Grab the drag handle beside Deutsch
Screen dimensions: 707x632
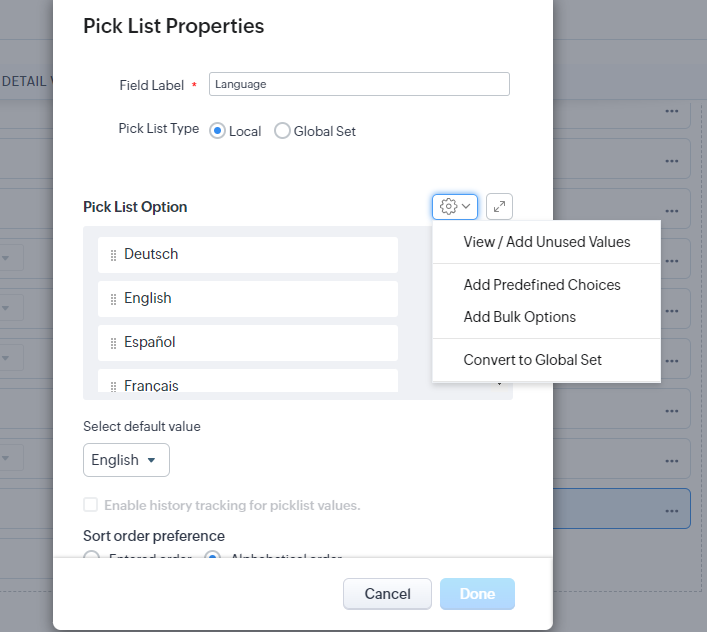113,255
